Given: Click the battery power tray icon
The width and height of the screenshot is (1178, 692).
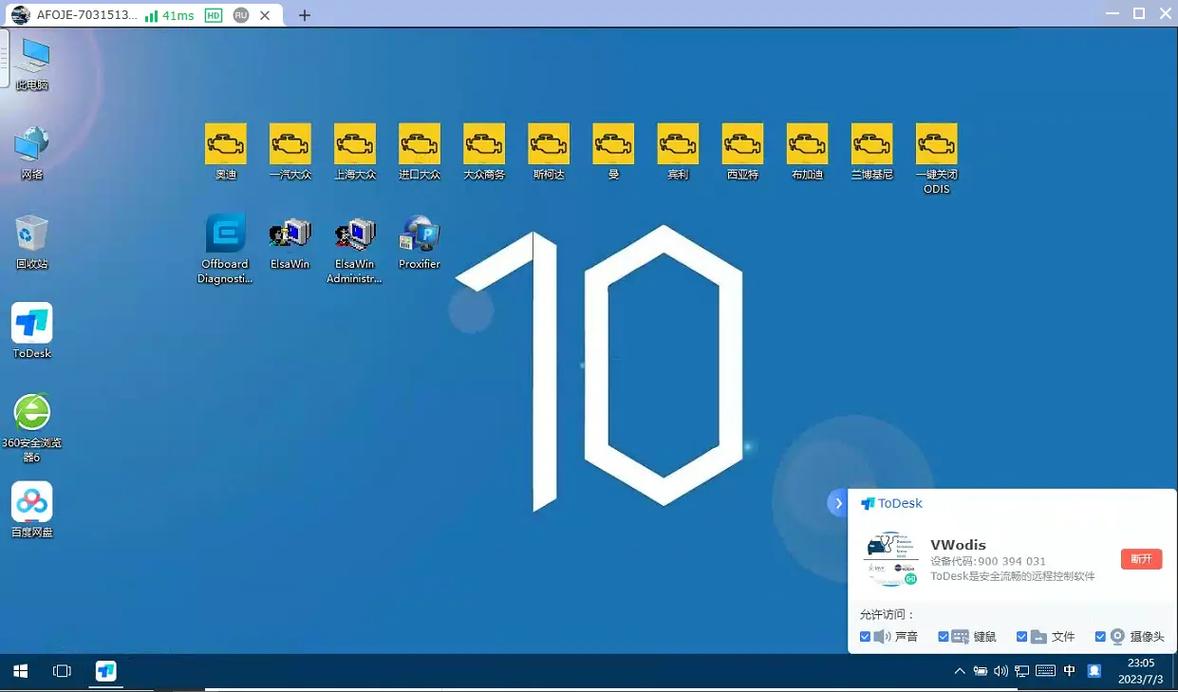Looking at the screenshot, I should (x=980, y=671).
